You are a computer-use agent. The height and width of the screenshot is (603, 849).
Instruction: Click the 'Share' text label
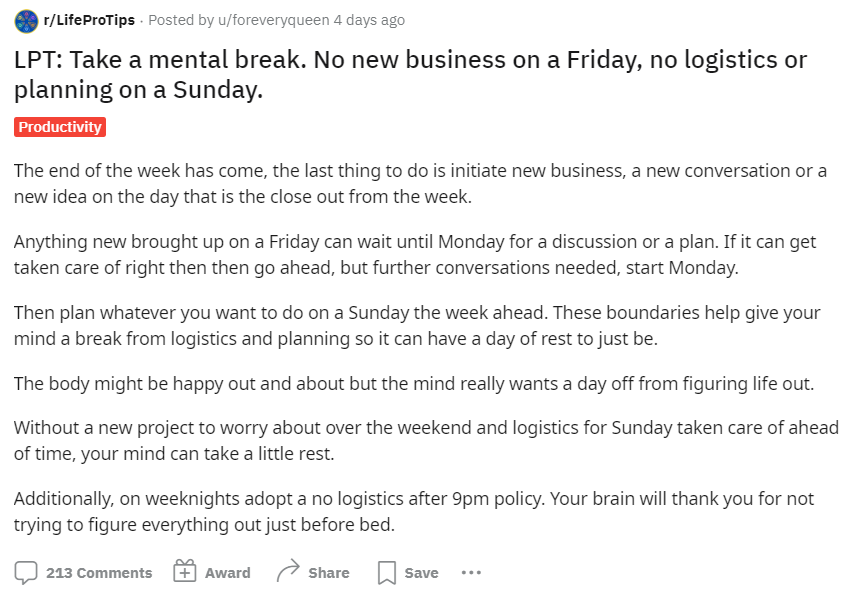(329, 573)
